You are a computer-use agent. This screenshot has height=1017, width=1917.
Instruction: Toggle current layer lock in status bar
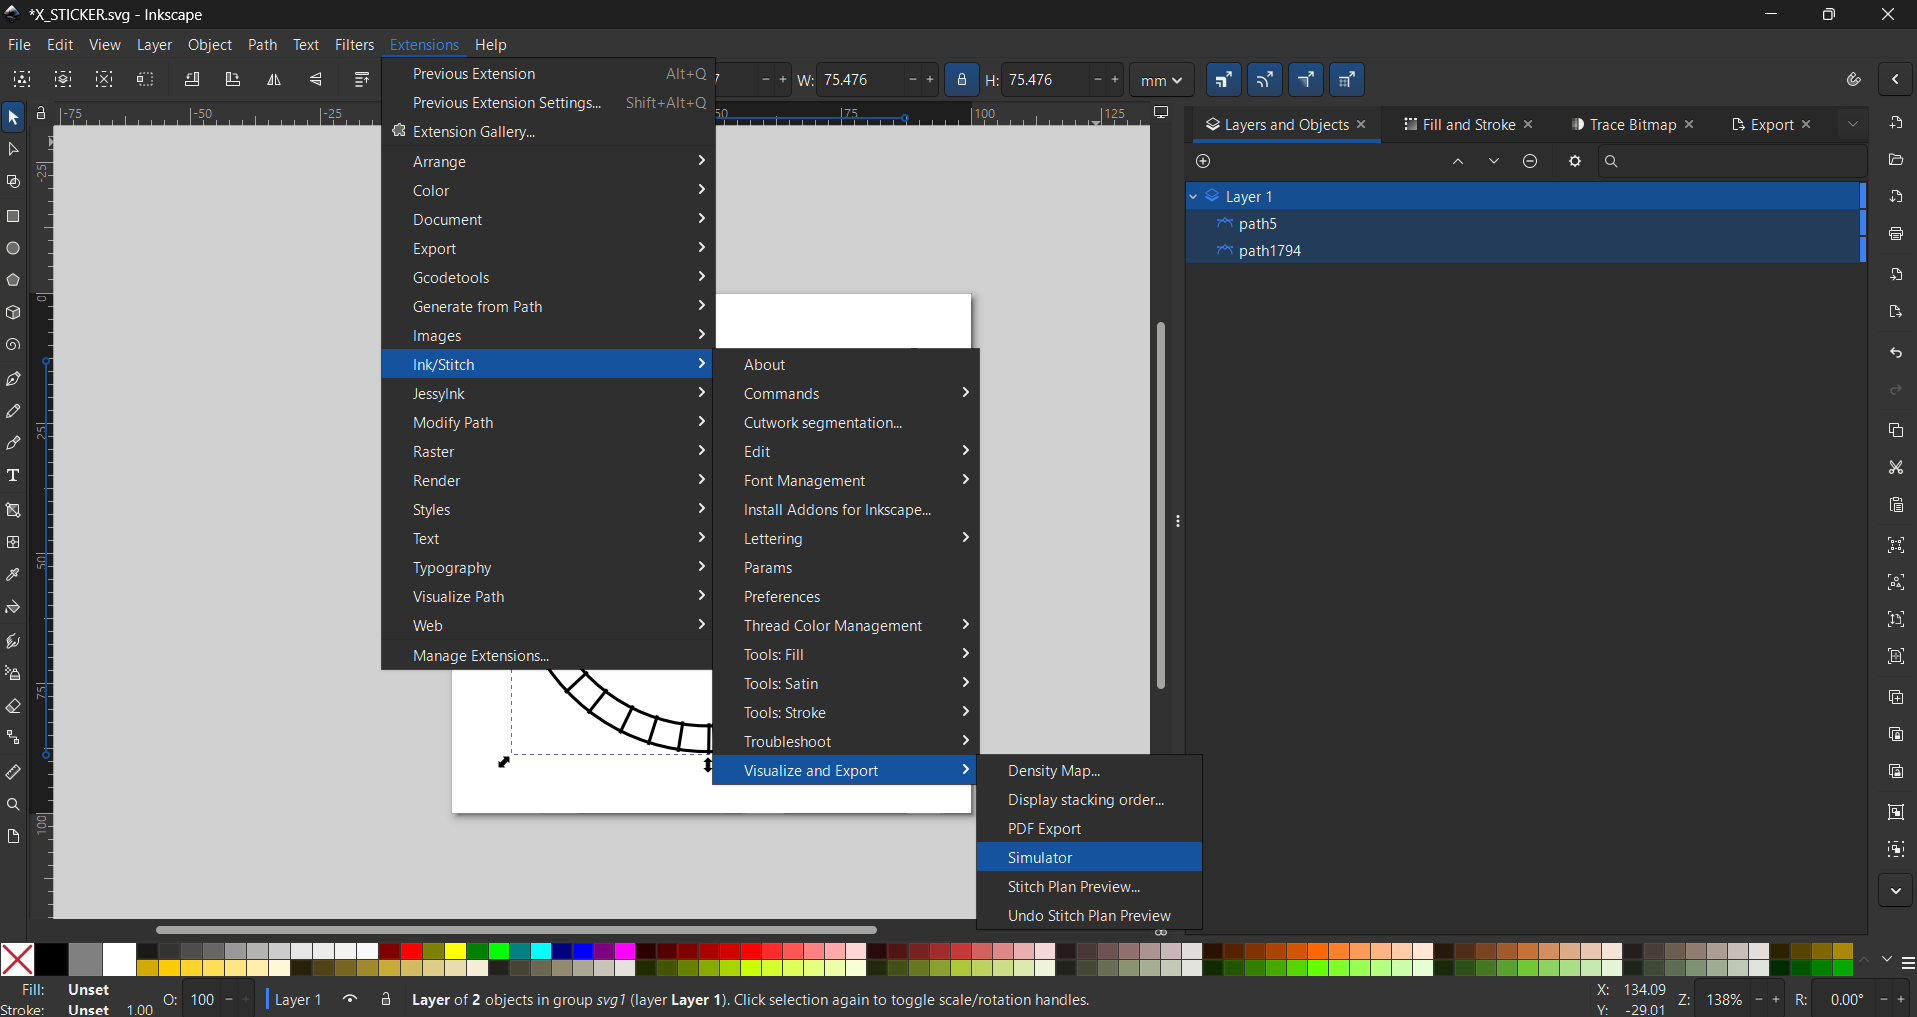[386, 999]
